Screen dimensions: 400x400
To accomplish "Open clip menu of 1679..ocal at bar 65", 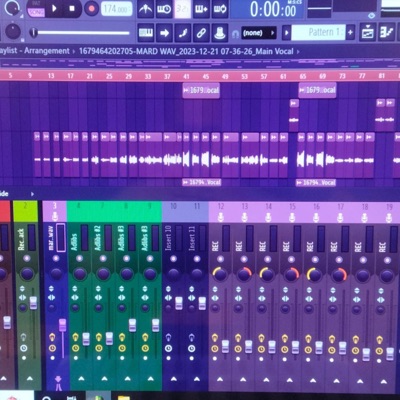I will [303, 90].
